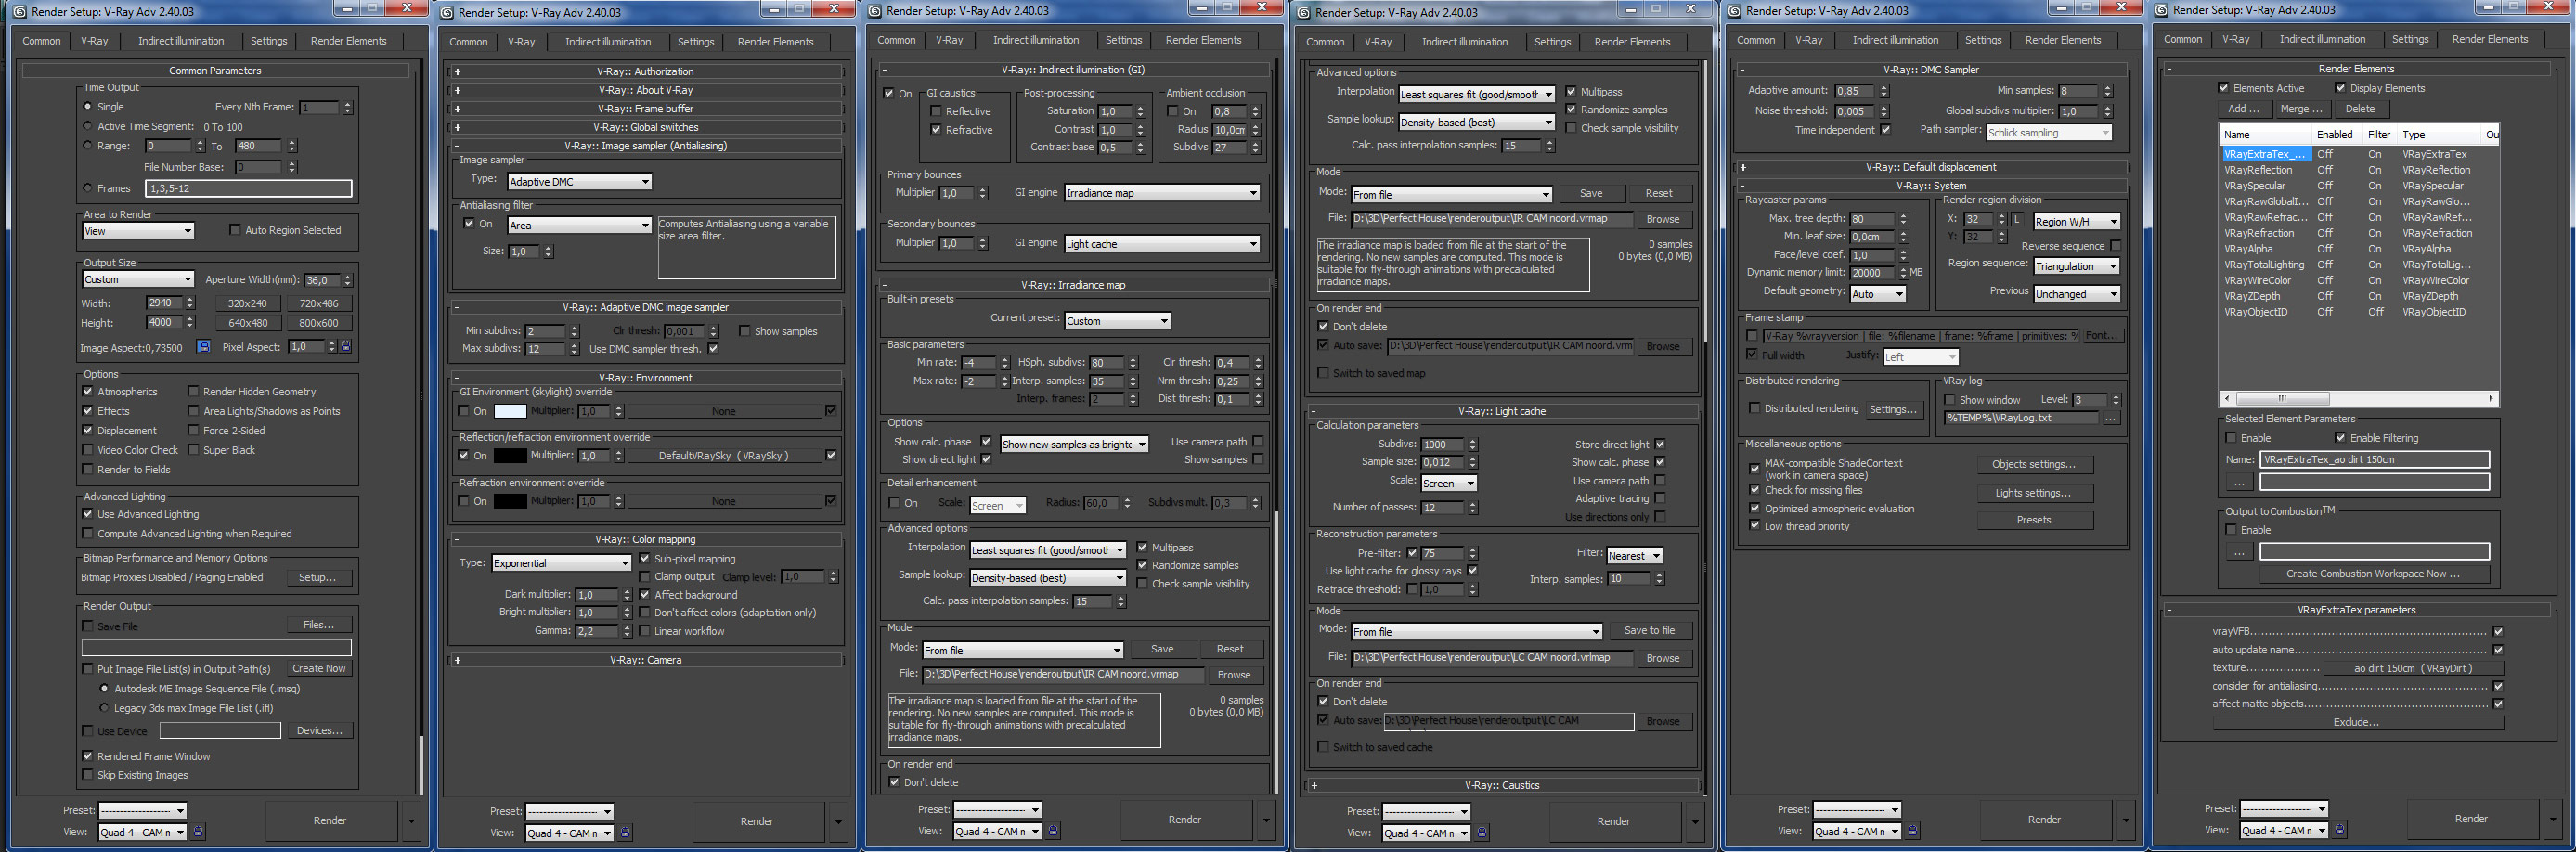Open Irradiance map Current preset dropdown
This screenshot has height=852, width=2576.
click(x=1117, y=321)
